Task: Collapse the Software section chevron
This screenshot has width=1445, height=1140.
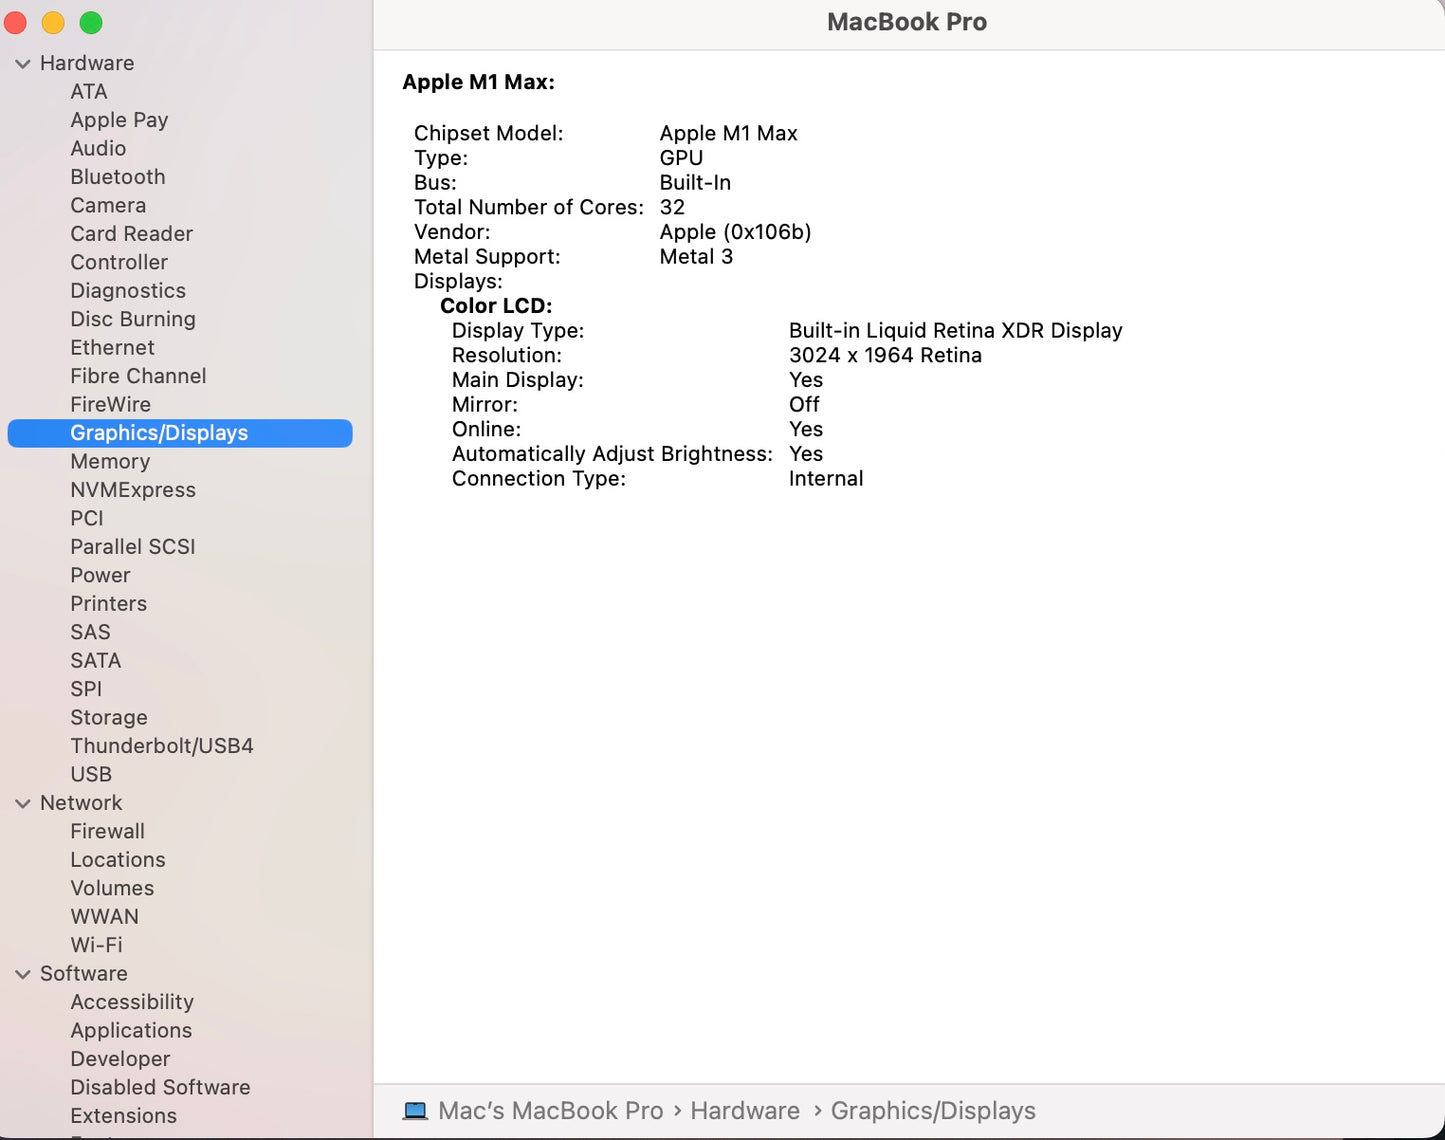Action: tap(23, 975)
